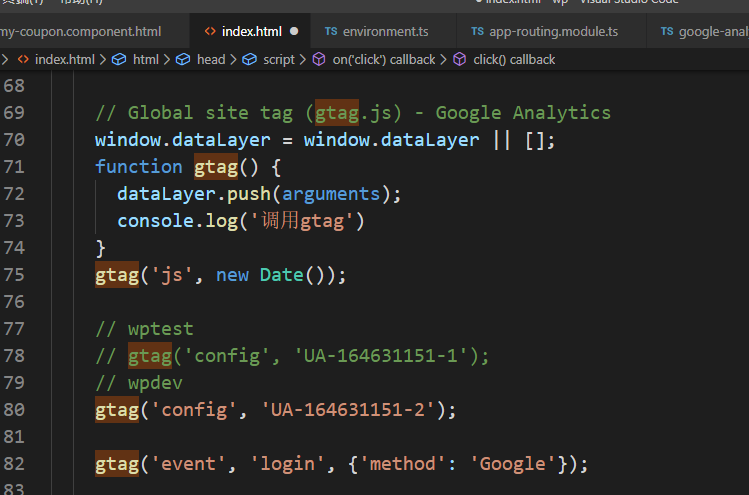The width and height of the screenshot is (749, 495).
Task: Click the TS icon on google-analytics tab
Action: [667, 32]
